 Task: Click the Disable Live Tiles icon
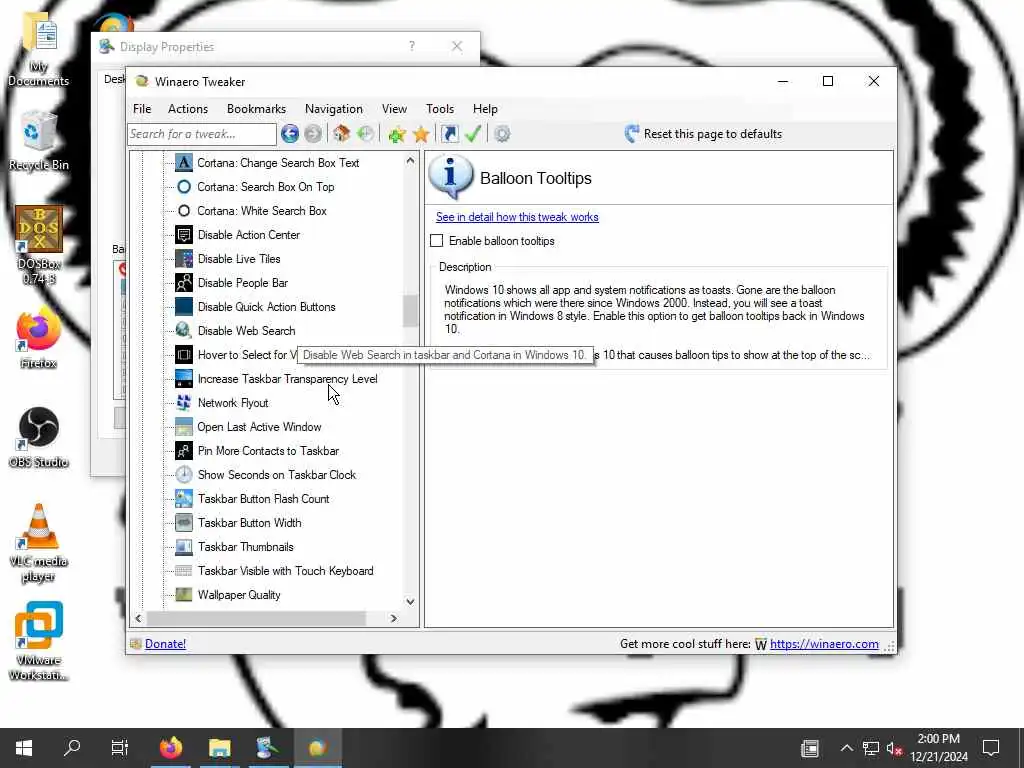click(x=184, y=259)
